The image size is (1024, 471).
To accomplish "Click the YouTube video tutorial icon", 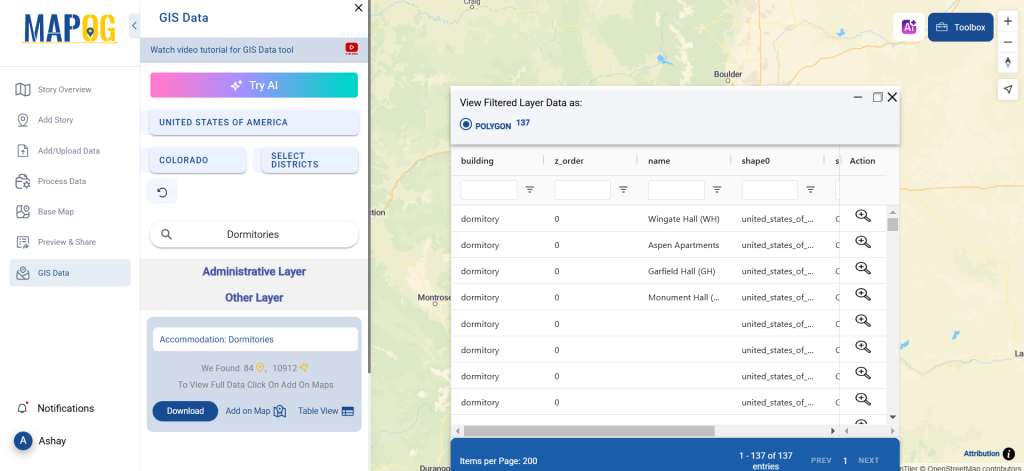I will (x=351, y=48).
